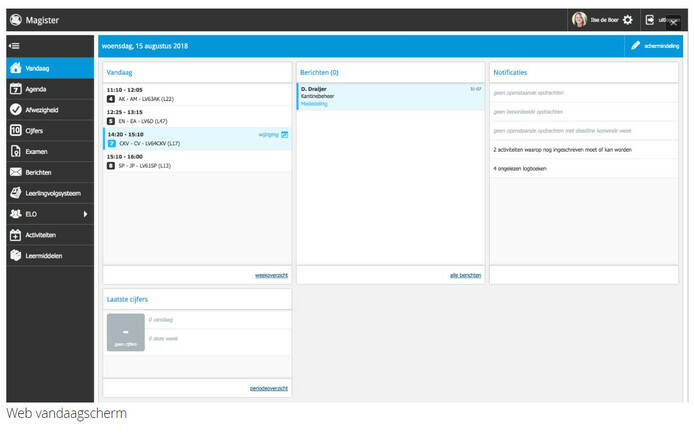Select the 11:10 - 12:05 lesson row
Image resolution: width=694 pixels, height=435 pixels.
197,94
